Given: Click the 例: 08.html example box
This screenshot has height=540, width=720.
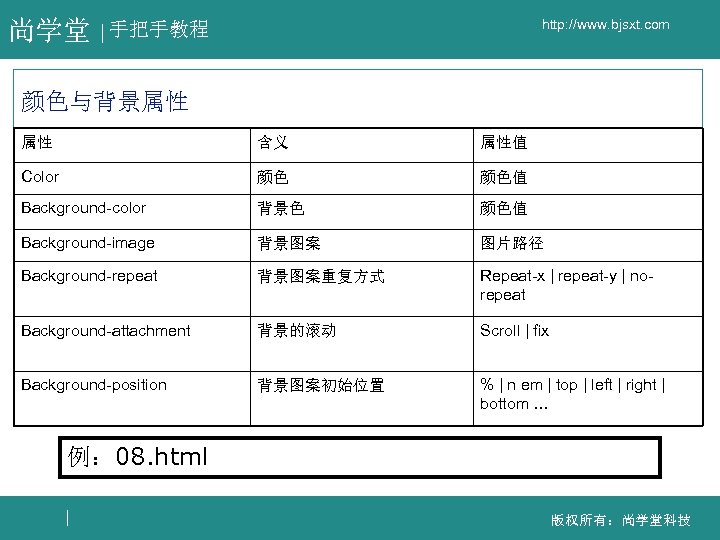Looking at the screenshot, I should click(x=360, y=457).
